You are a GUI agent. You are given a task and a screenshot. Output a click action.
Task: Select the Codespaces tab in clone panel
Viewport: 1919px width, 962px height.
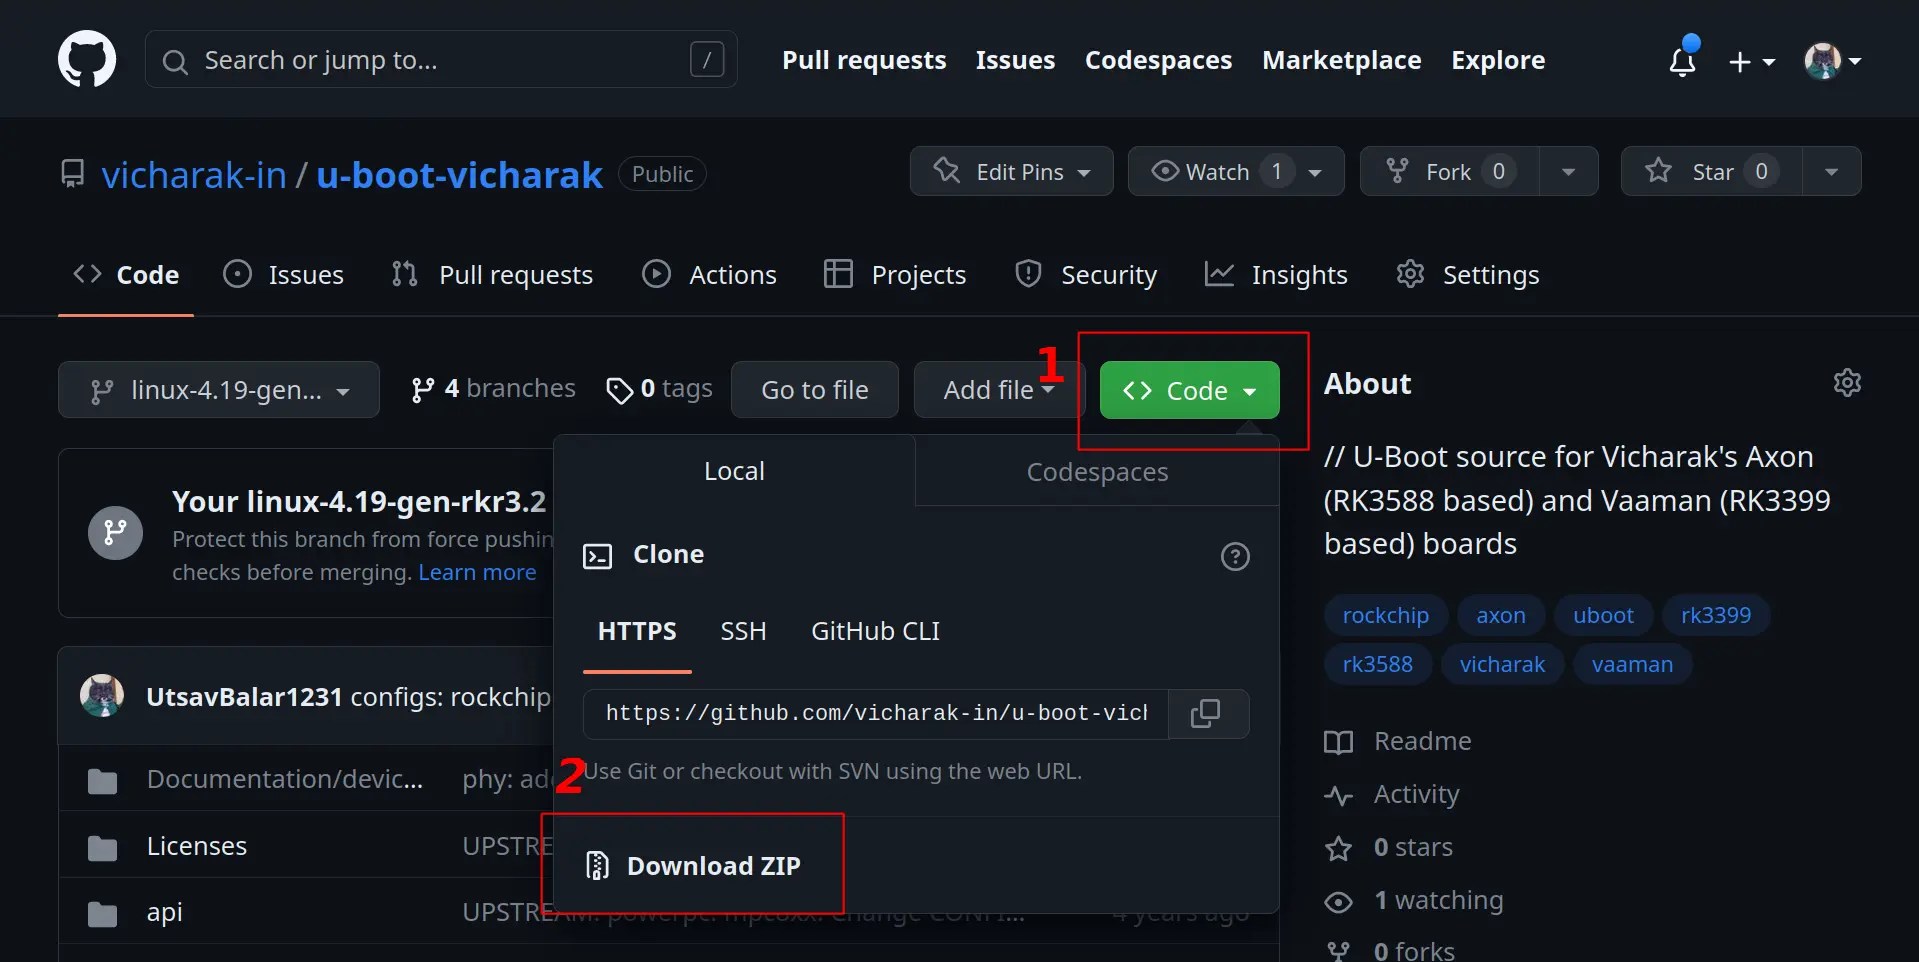point(1097,472)
